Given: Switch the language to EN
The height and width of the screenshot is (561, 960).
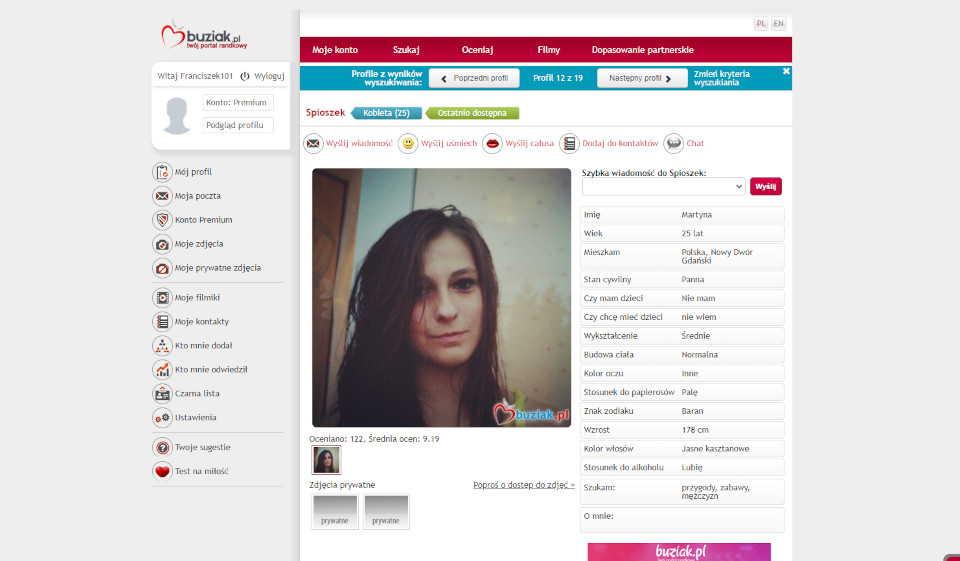Looking at the screenshot, I should pos(779,24).
